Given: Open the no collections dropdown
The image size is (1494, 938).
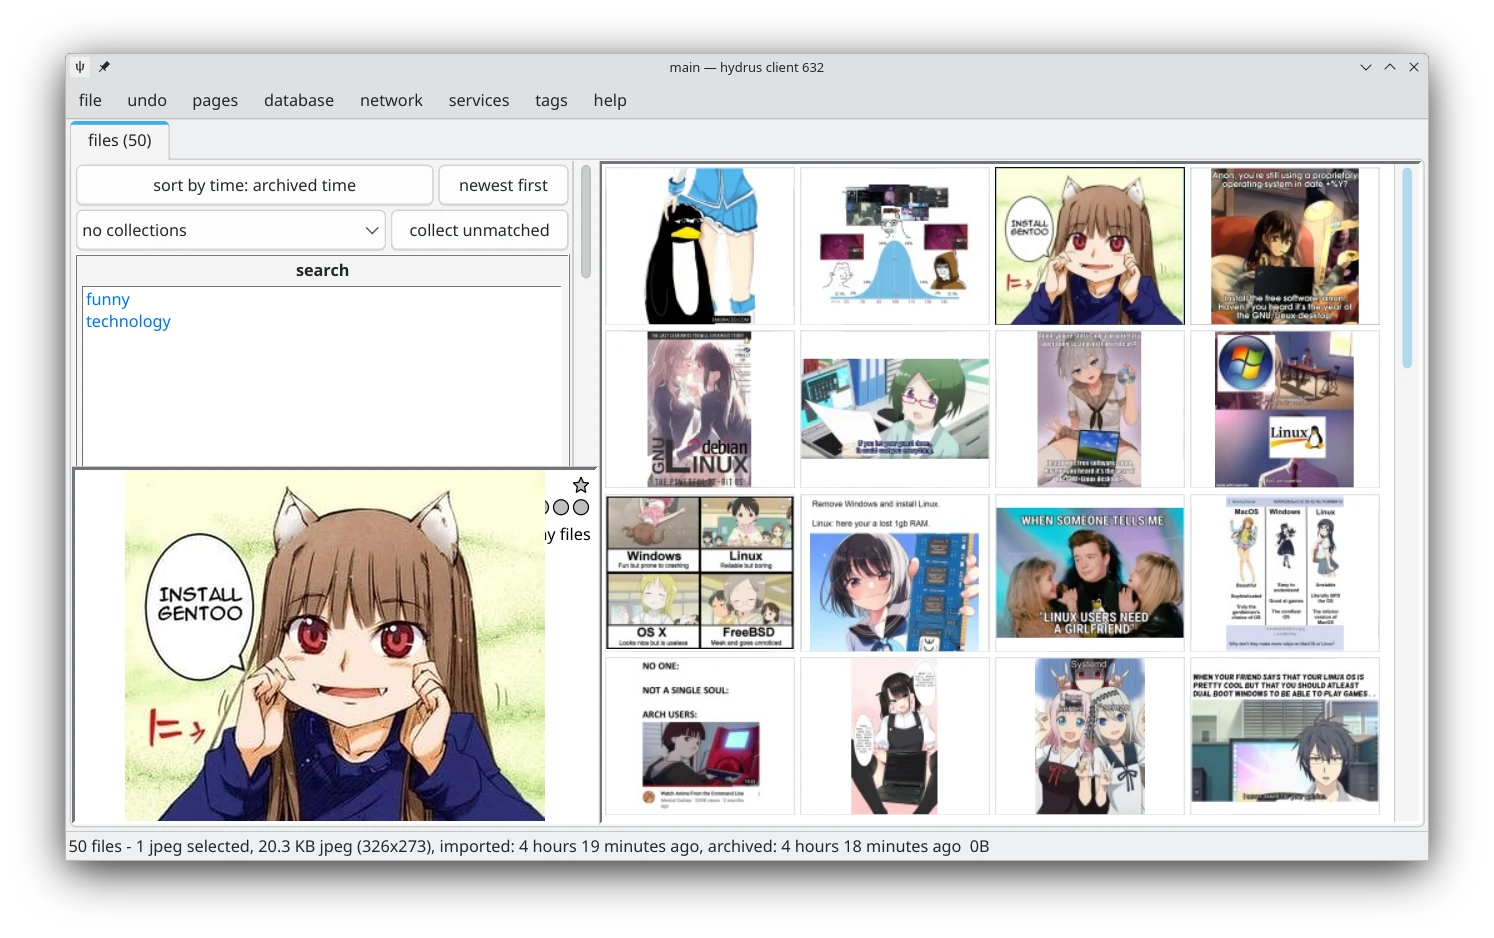Looking at the screenshot, I should pos(230,230).
